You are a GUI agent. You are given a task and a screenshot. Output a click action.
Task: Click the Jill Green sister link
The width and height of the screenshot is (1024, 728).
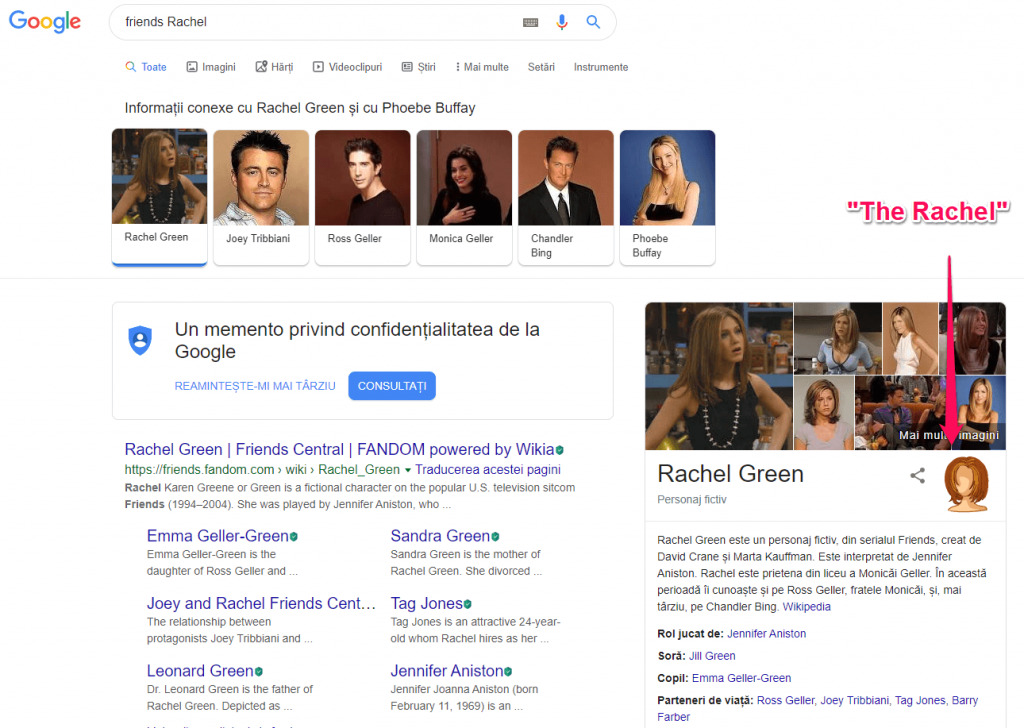pyautogui.click(x=712, y=656)
